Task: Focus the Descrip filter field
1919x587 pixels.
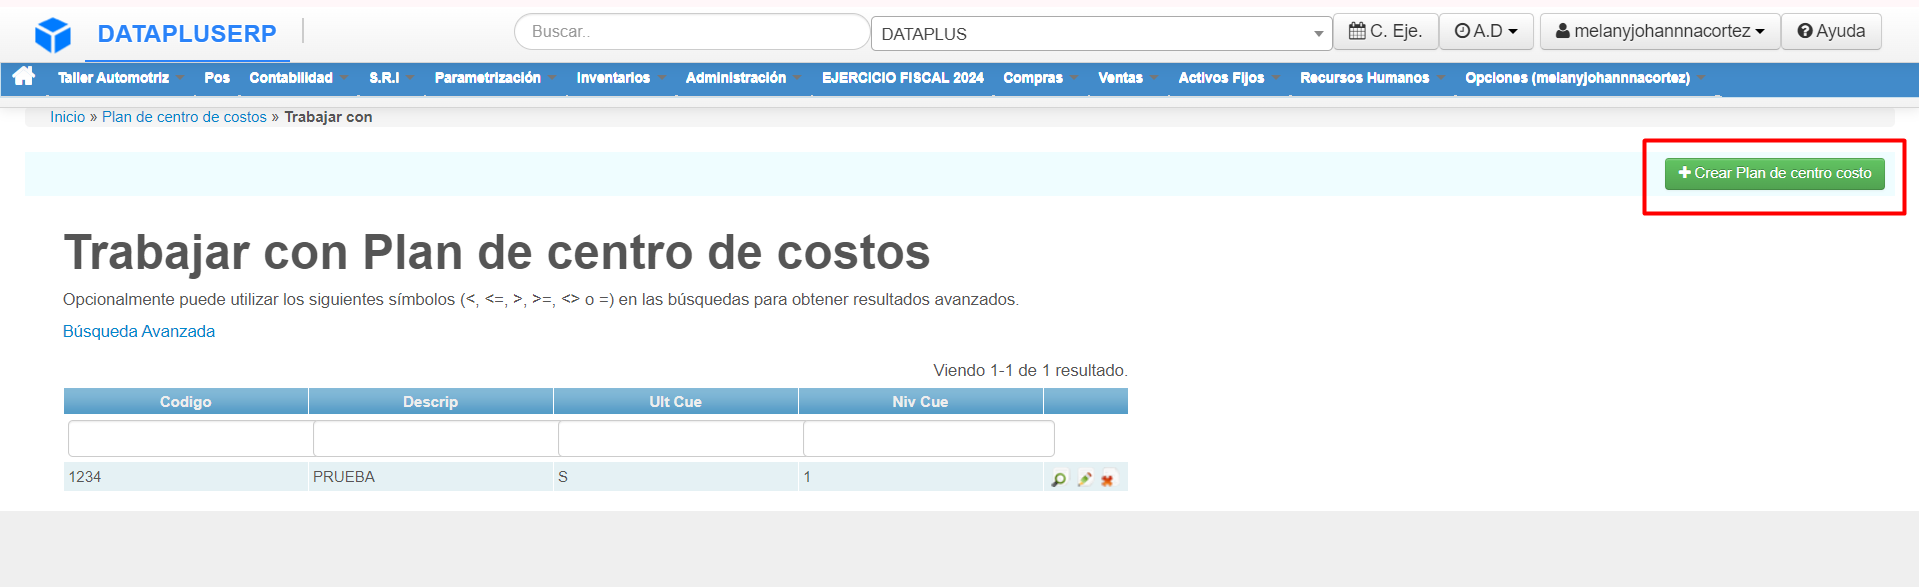Action: pos(436,438)
